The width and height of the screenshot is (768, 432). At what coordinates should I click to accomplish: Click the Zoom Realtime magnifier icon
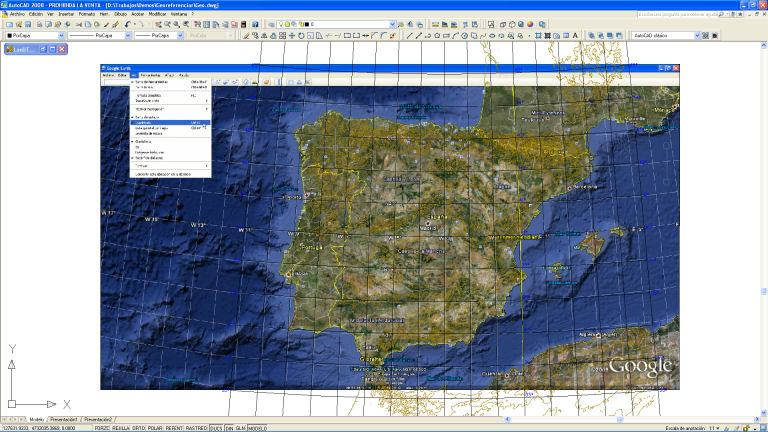(x=168, y=24)
